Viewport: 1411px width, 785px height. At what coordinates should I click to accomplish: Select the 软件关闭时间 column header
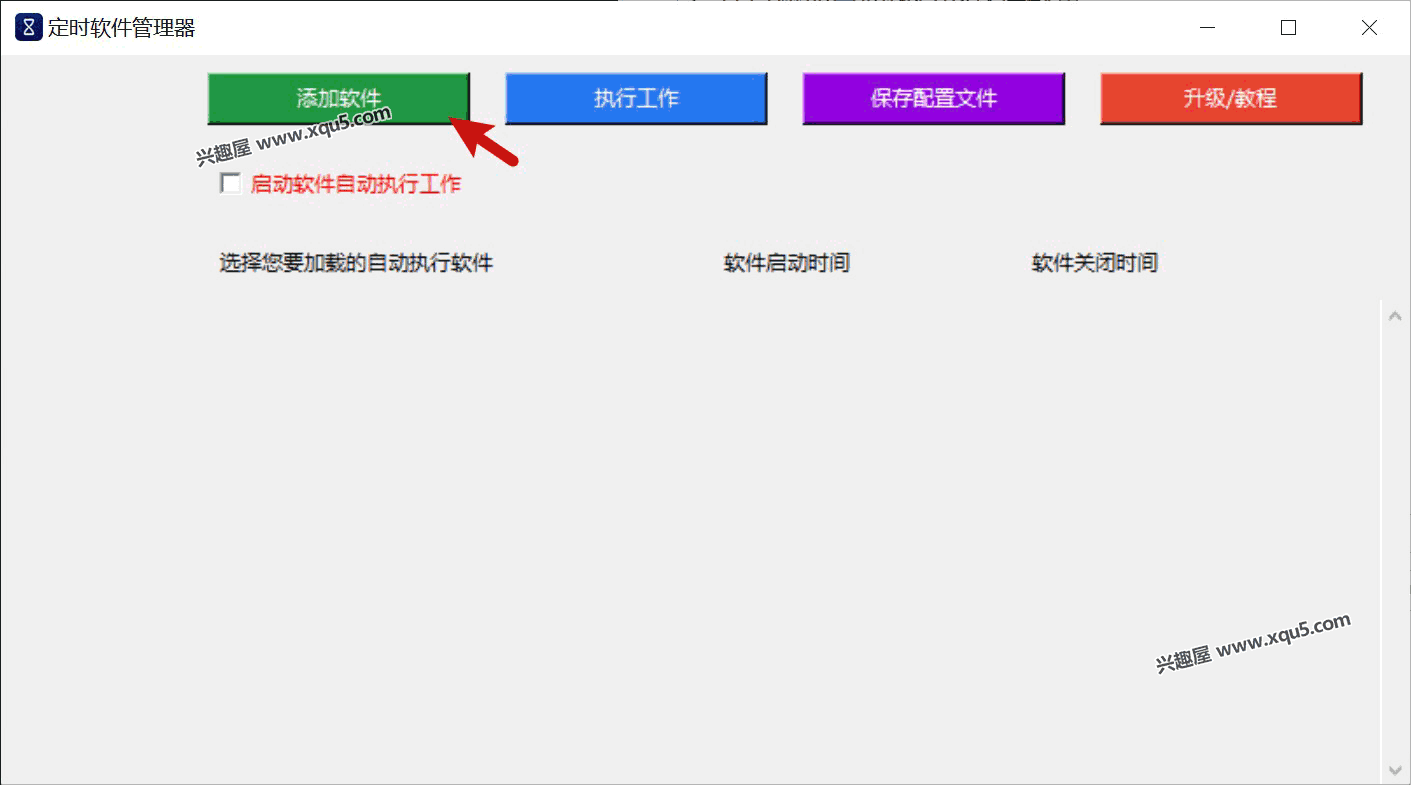(x=1094, y=263)
